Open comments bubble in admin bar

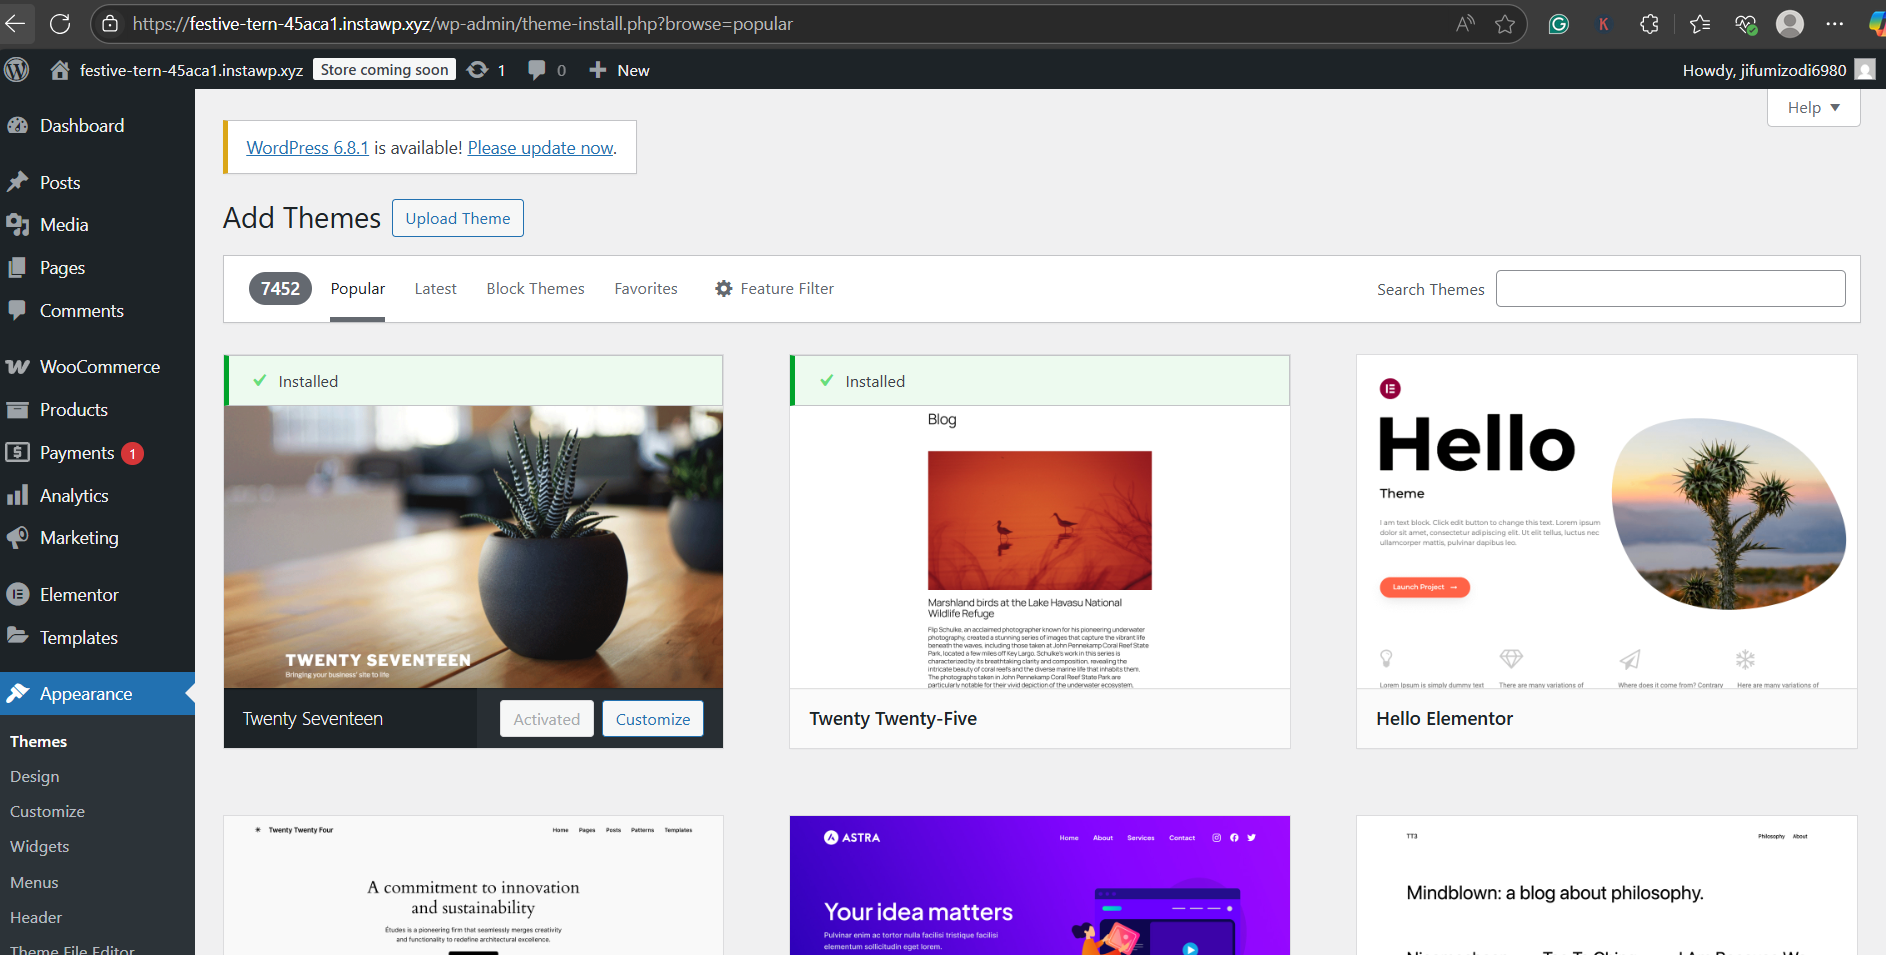point(537,70)
